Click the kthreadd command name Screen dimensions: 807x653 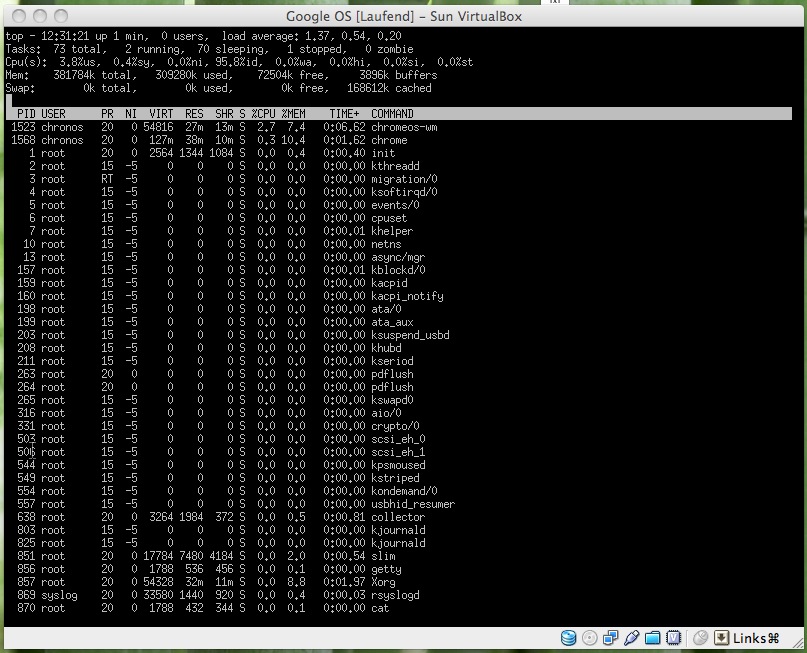click(395, 166)
